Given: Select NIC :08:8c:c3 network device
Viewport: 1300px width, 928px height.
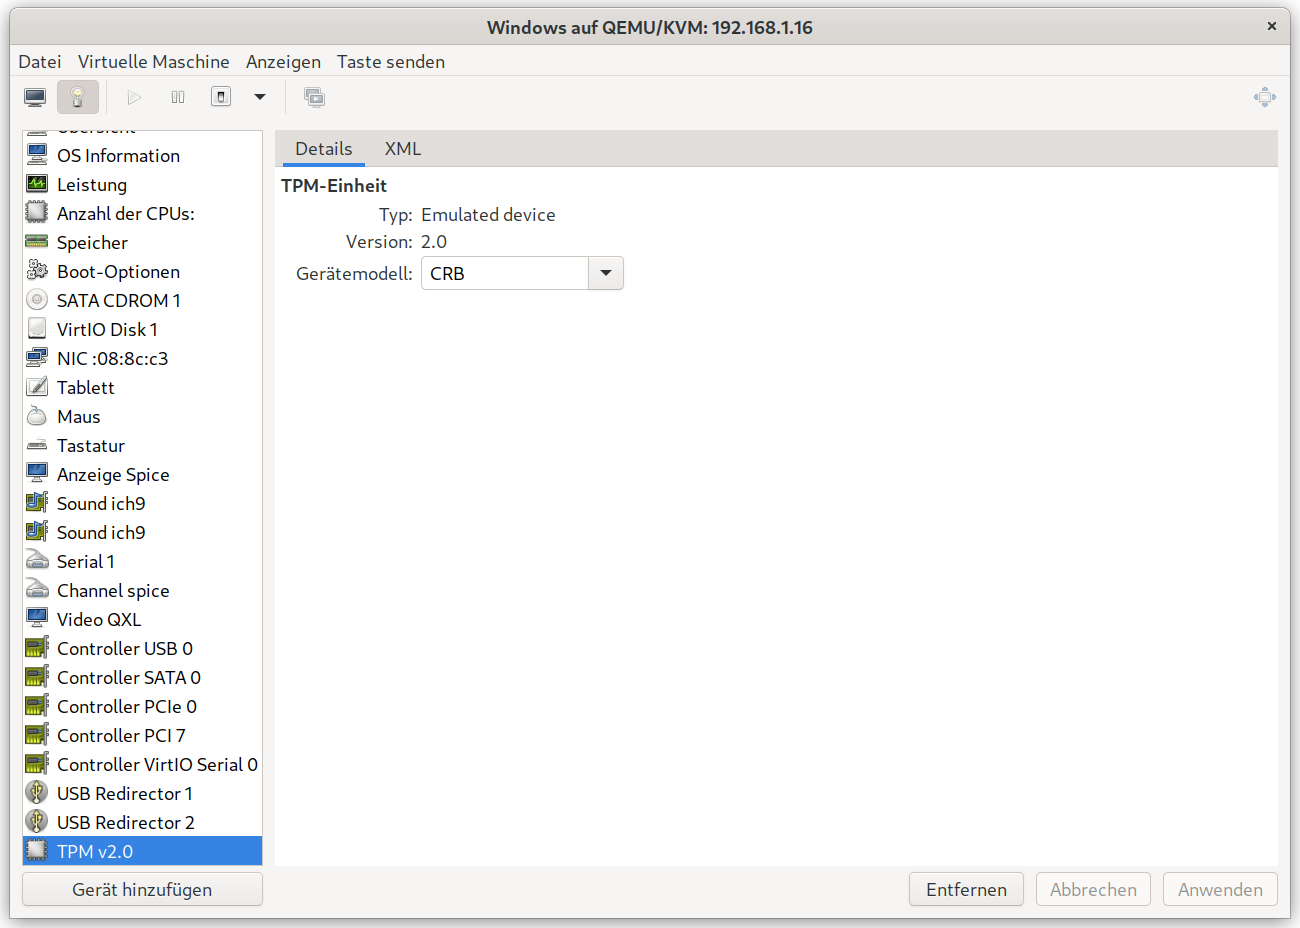Looking at the screenshot, I should pos(112,358).
